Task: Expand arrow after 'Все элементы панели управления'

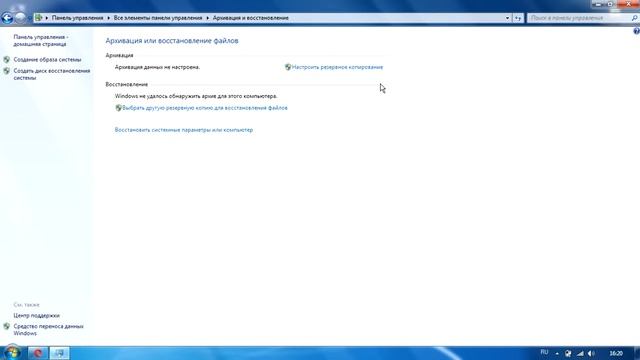Action: point(207,18)
